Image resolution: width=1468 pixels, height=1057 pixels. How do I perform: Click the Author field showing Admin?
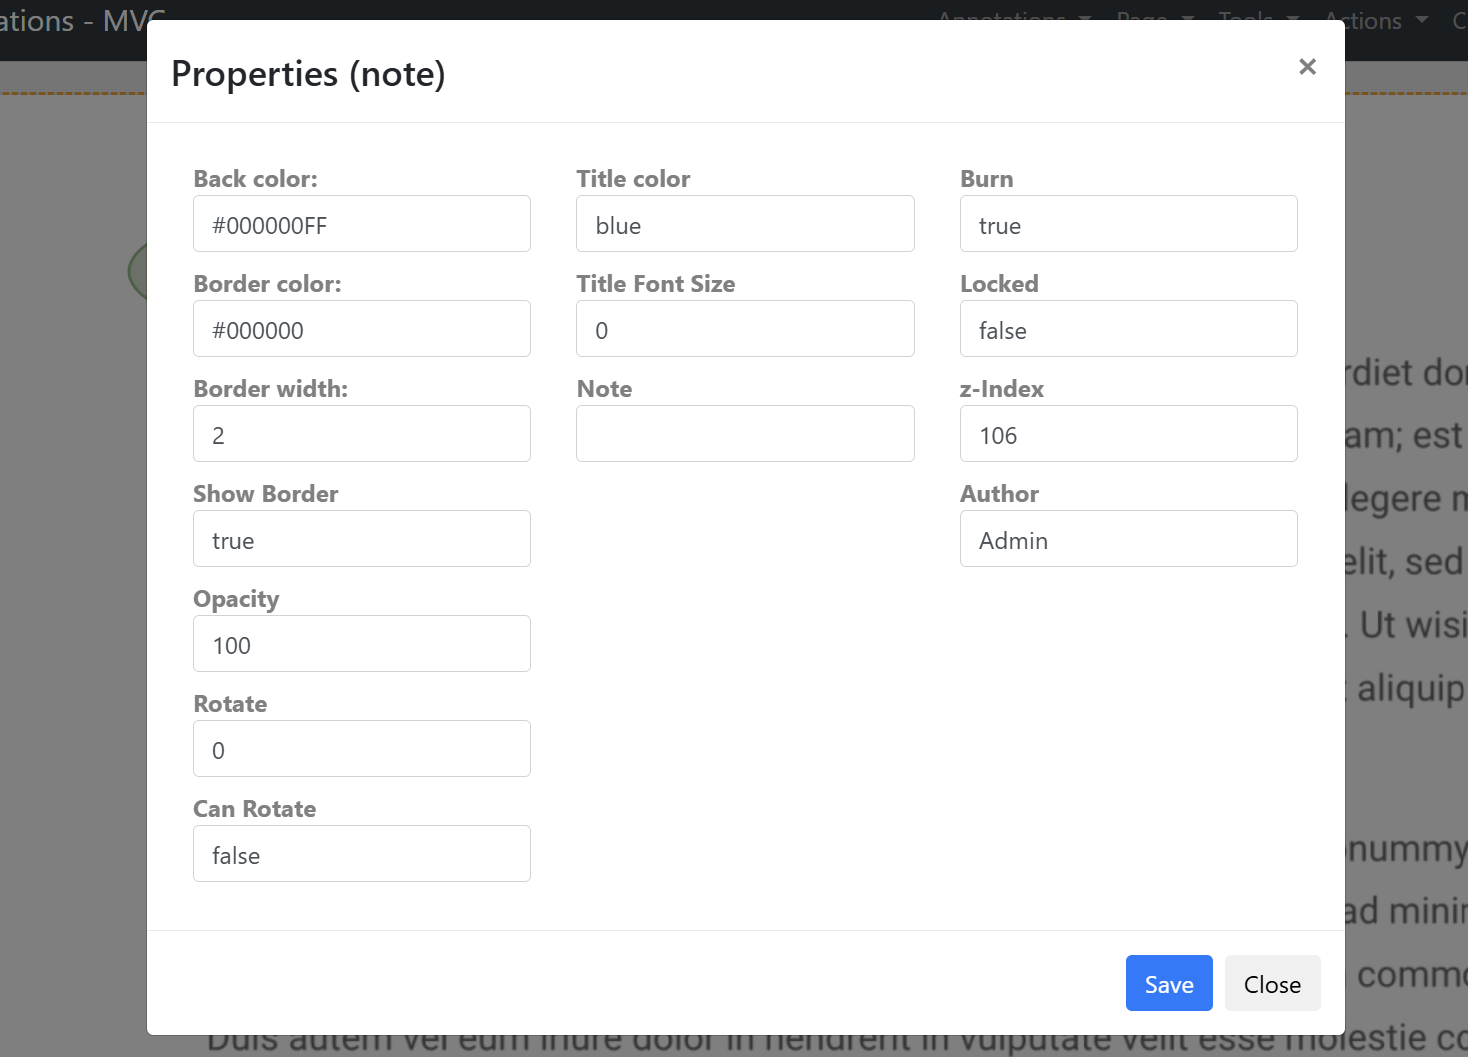click(1128, 539)
